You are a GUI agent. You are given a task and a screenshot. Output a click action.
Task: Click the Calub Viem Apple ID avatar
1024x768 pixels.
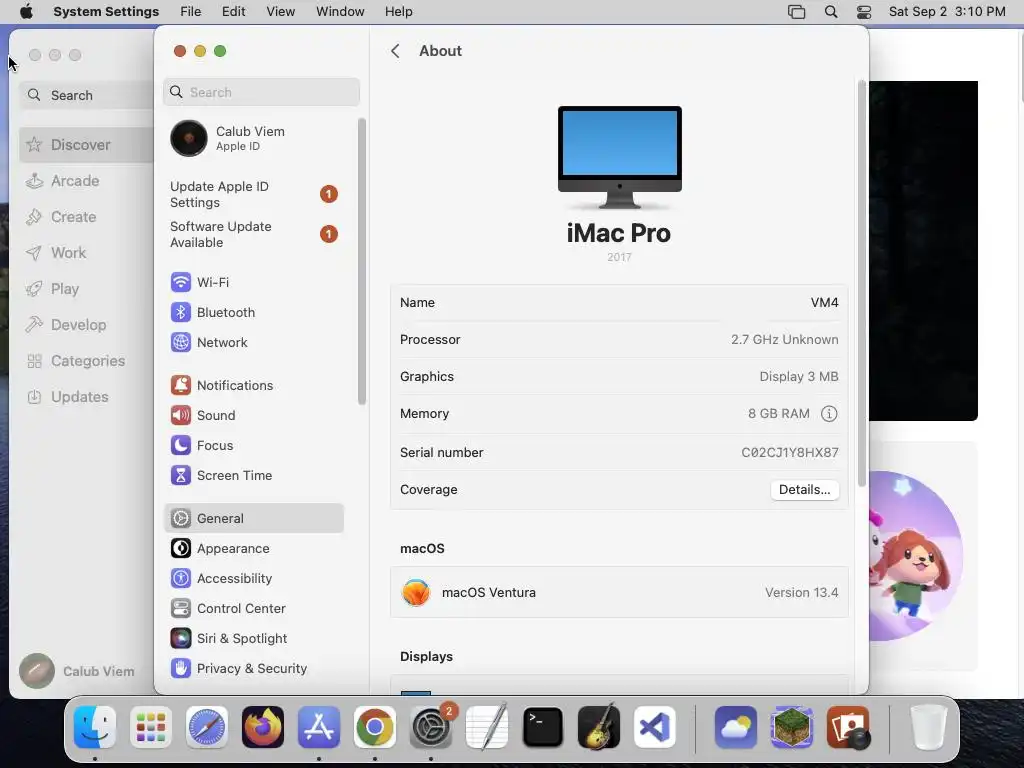(x=189, y=138)
